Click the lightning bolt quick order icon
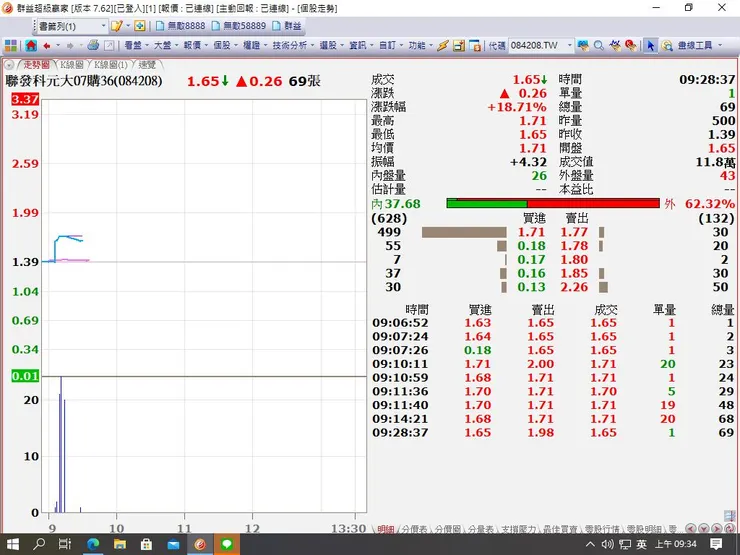The image size is (740, 555). (x=443, y=45)
